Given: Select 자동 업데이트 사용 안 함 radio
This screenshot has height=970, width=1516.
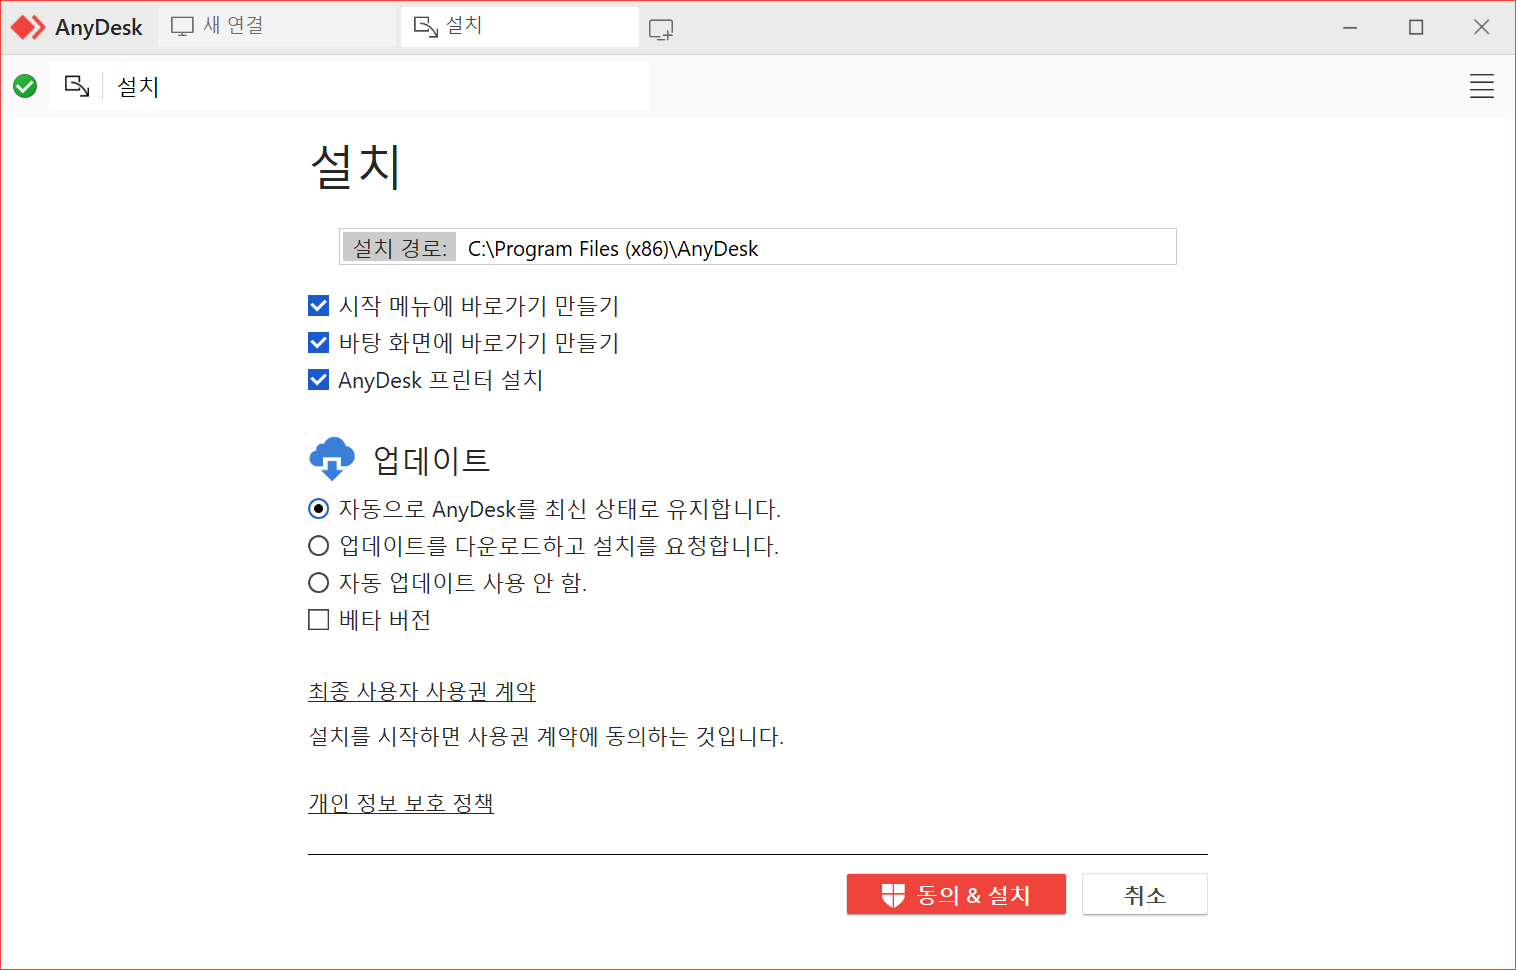Looking at the screenshot, I should point(318,583).
